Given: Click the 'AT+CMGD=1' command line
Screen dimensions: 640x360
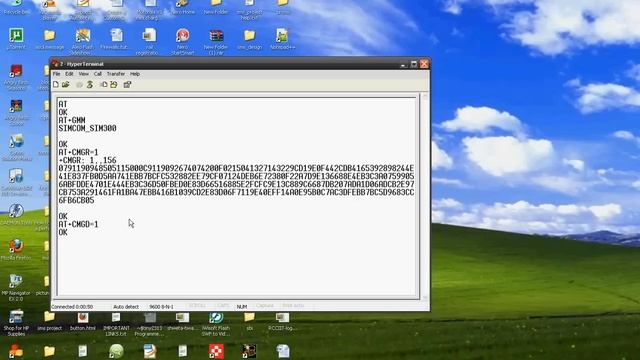Looking at the screenshot, I should [x=78, y=224].
